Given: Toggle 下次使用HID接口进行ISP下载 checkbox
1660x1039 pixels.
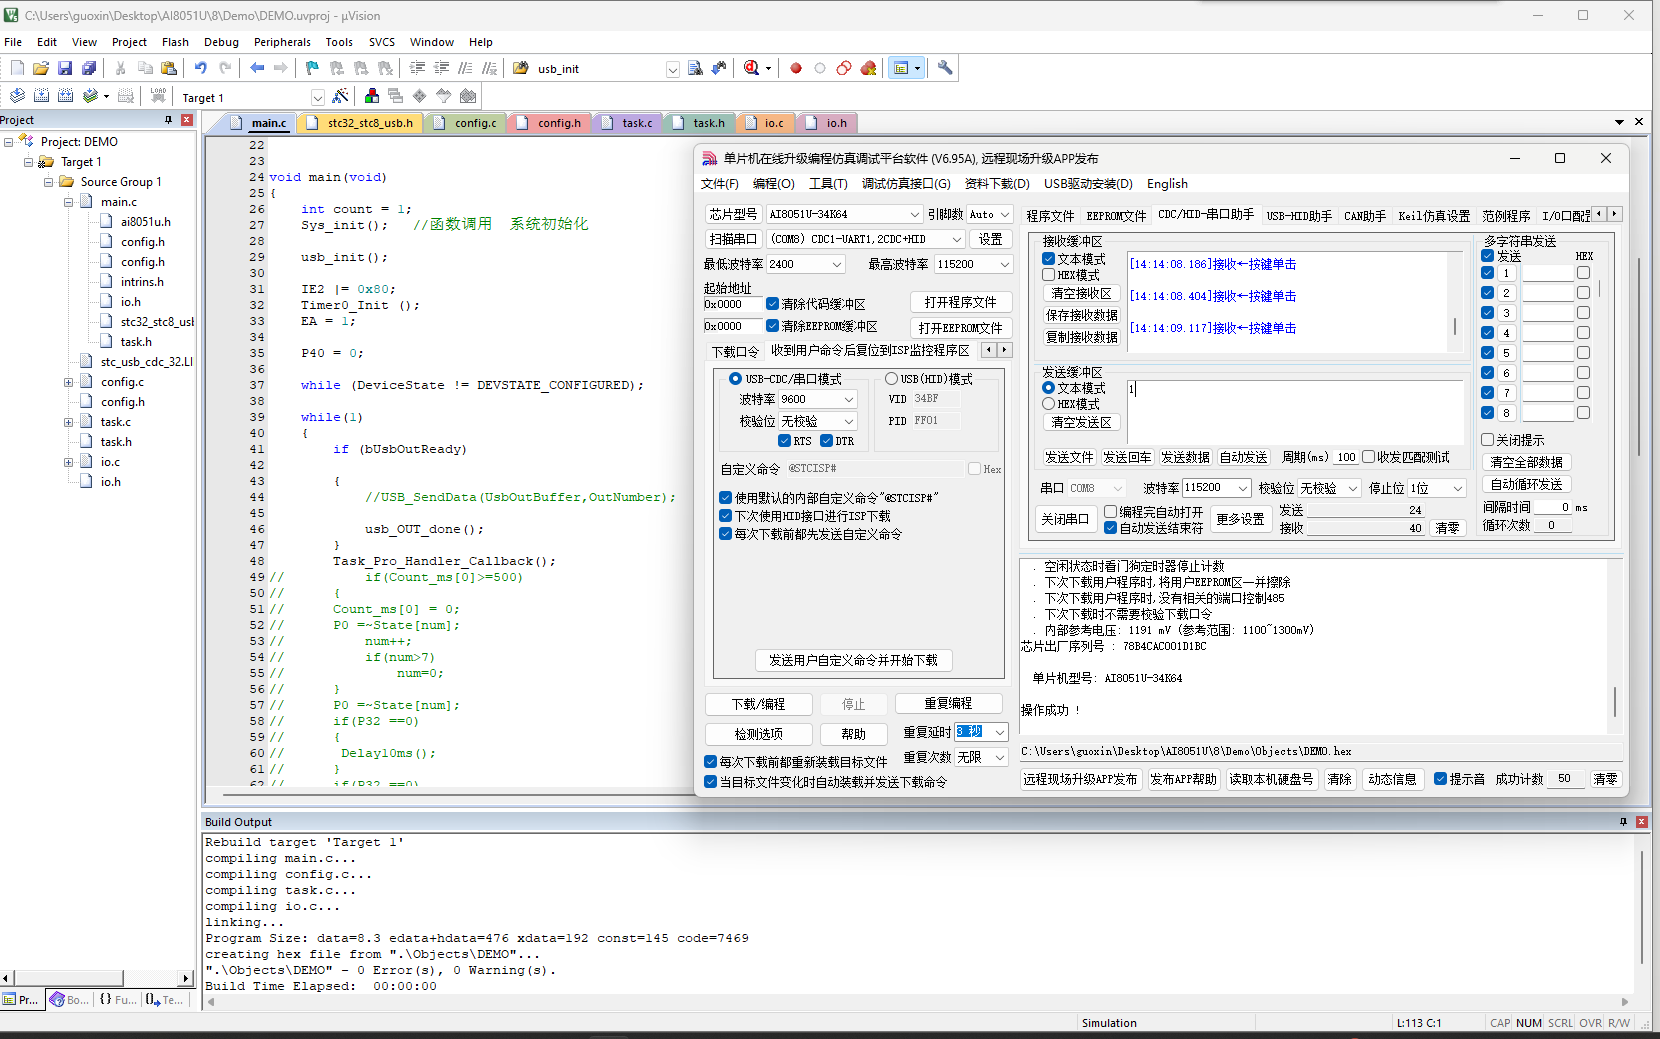Looking at the screenshot, I should [725, 516].
